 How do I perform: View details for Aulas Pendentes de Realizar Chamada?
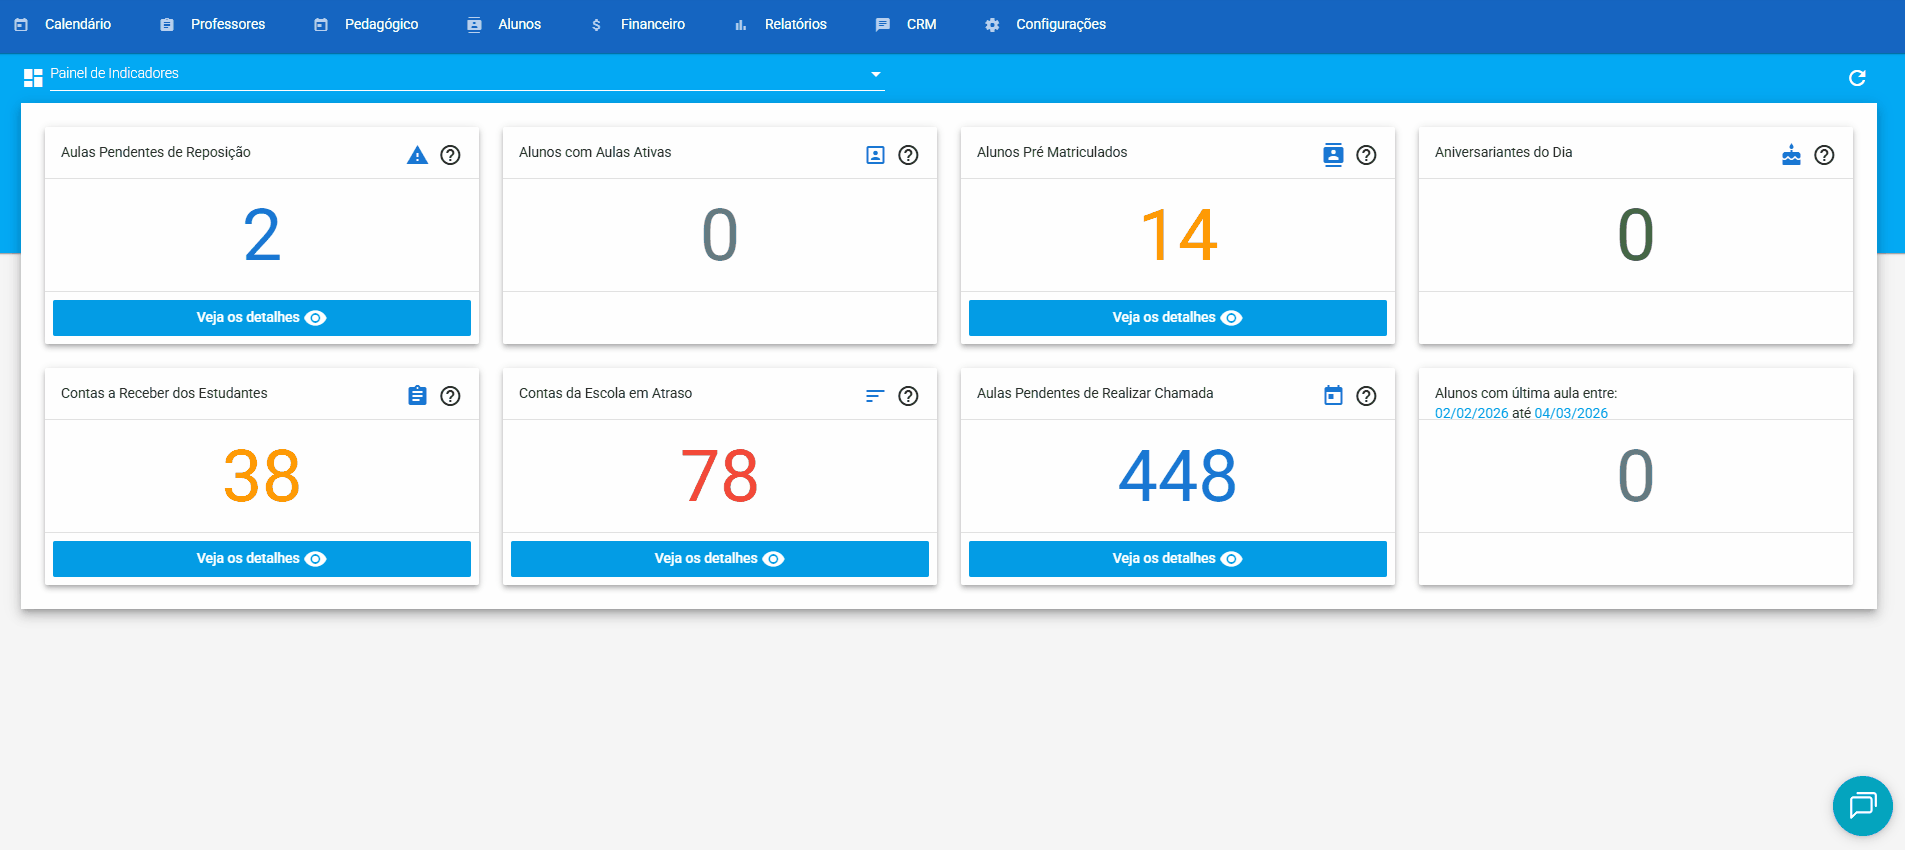tap(1177, 559)
